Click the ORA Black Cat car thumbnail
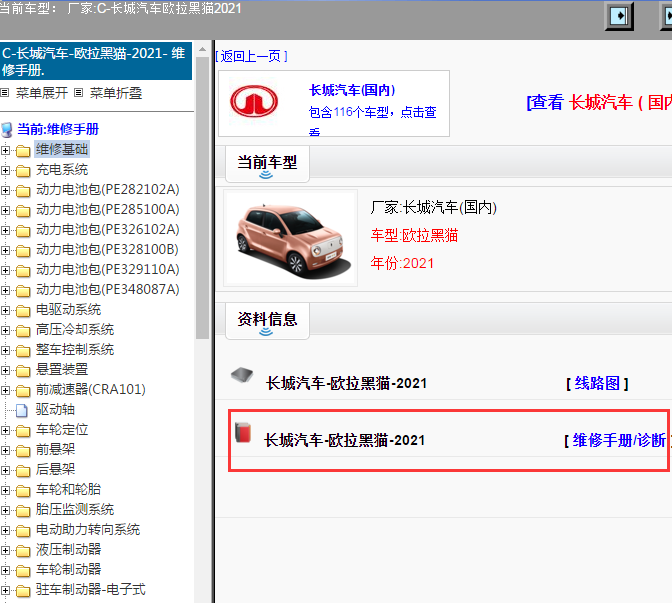This screenshot has height=603, width=672. tap(291, 239)
